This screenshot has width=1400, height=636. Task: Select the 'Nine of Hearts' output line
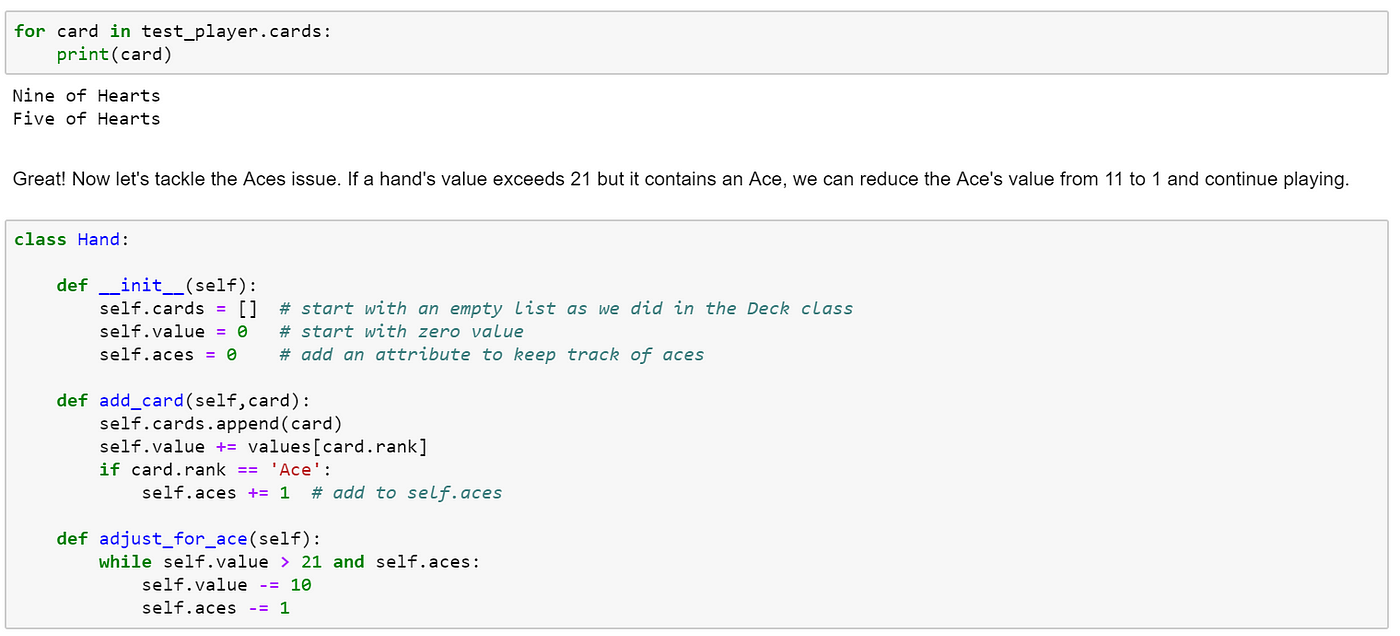pos(86,96)
